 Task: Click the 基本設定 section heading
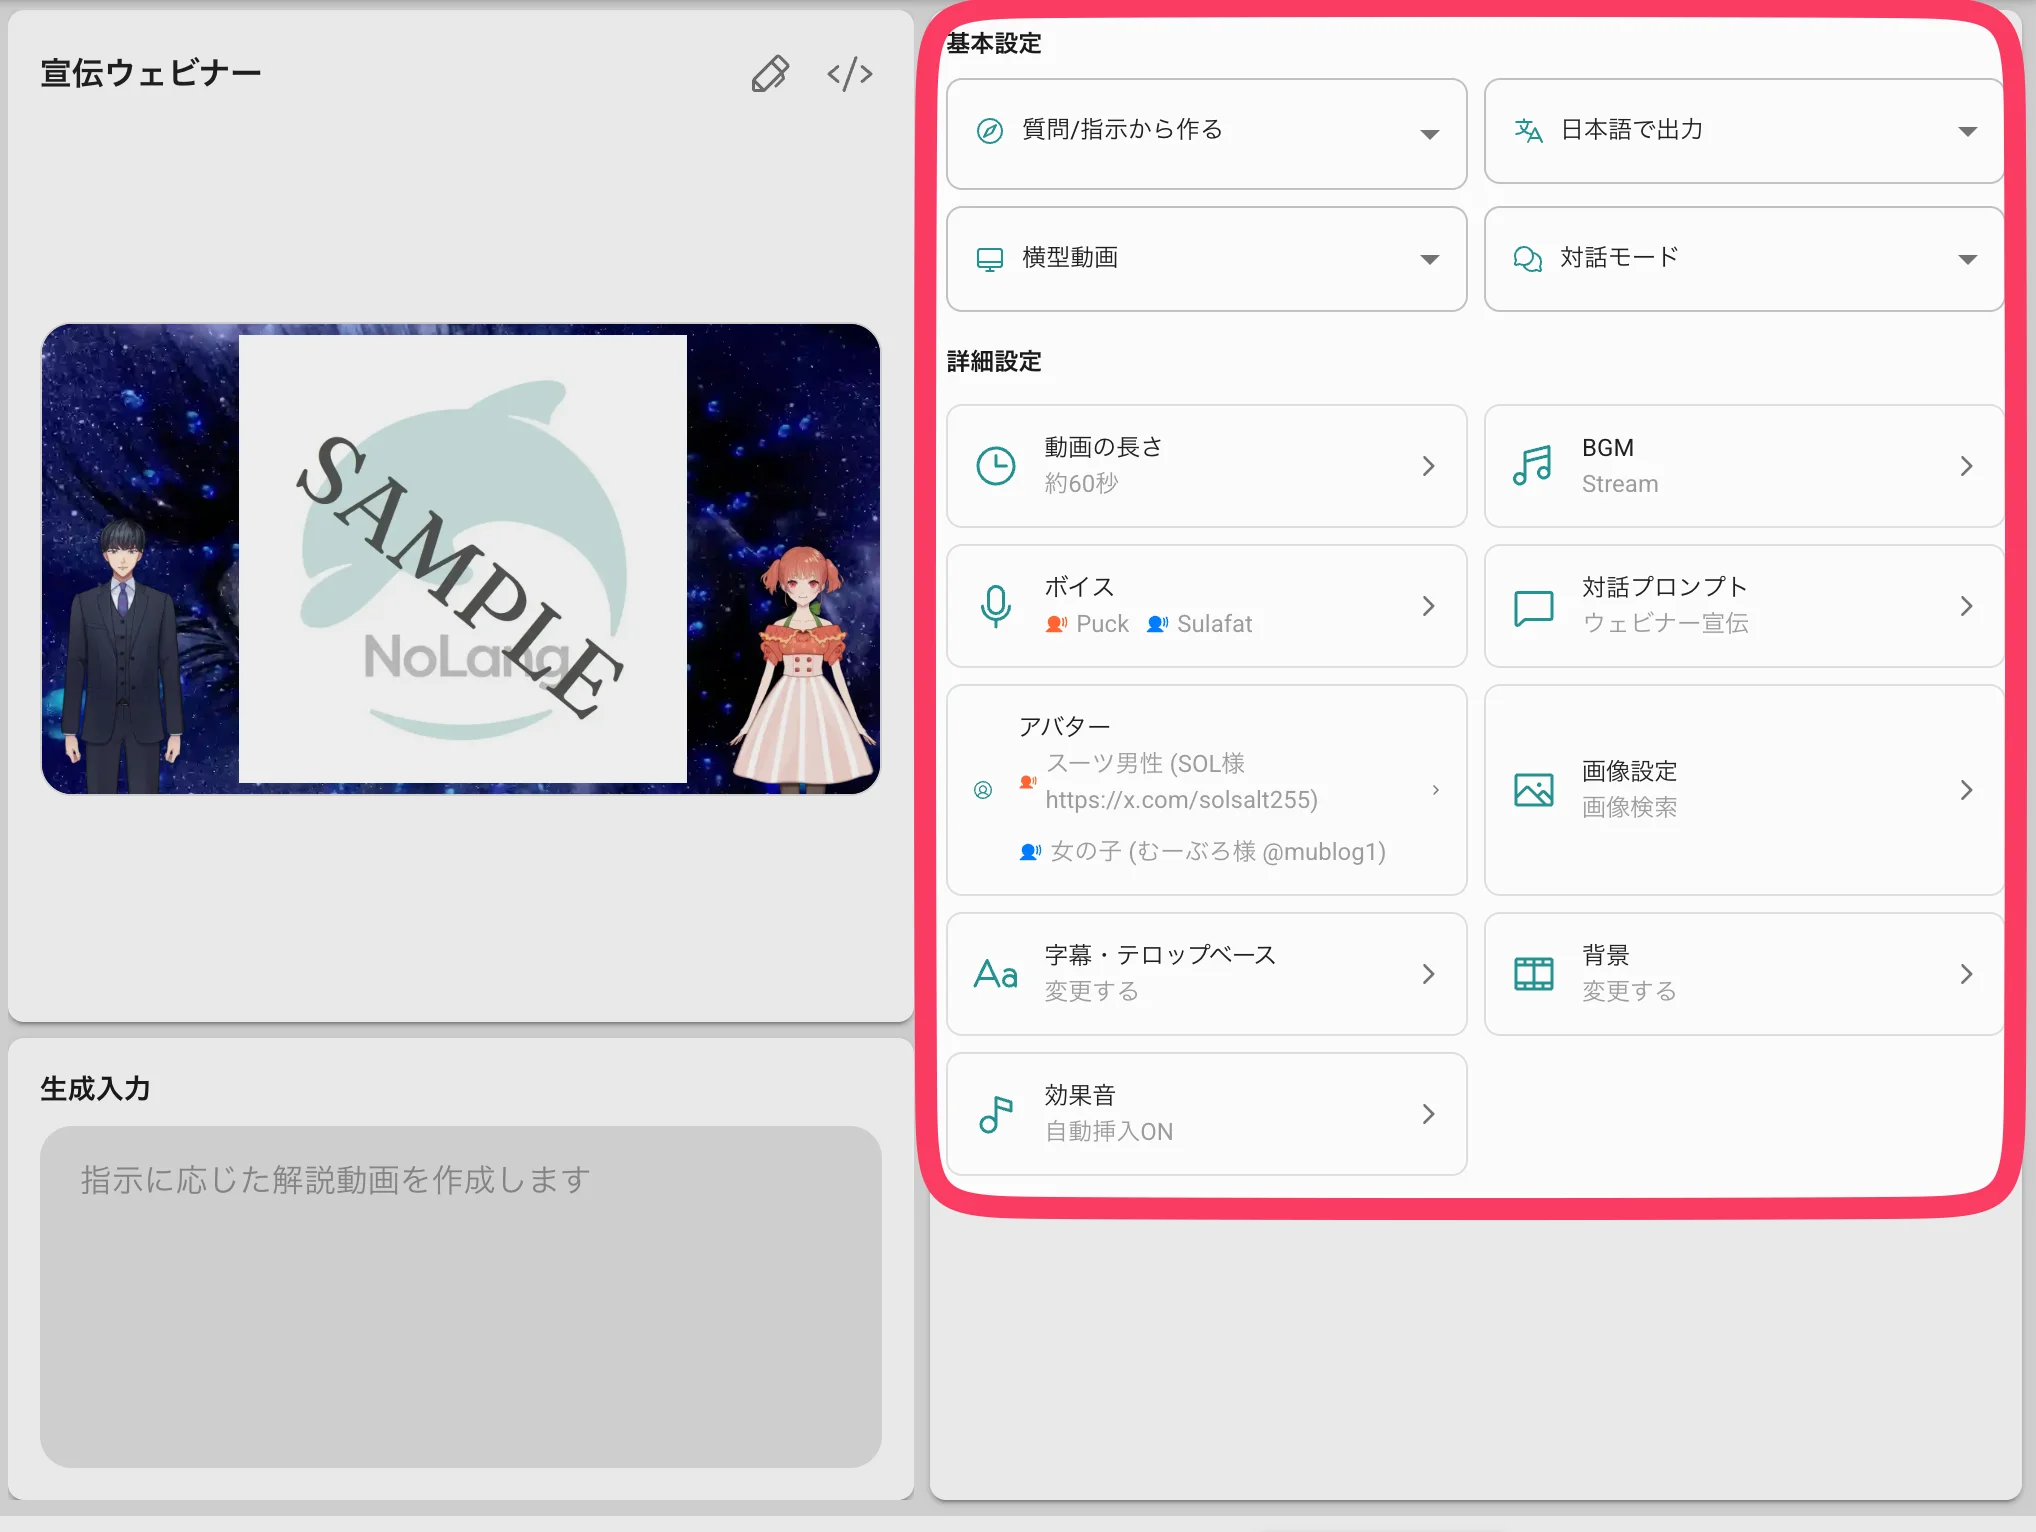(994, 44)
